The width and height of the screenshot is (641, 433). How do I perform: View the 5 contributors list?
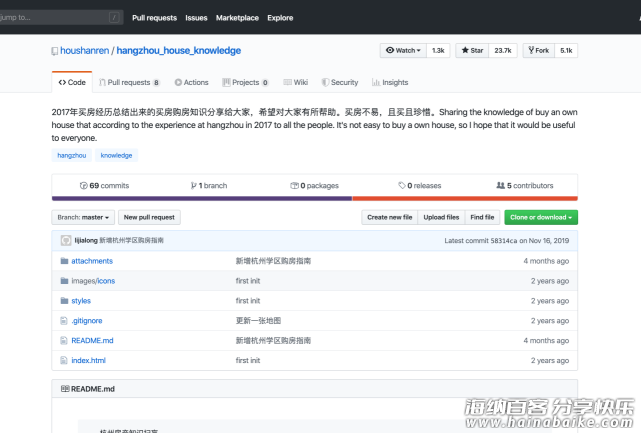coord(525,186)
